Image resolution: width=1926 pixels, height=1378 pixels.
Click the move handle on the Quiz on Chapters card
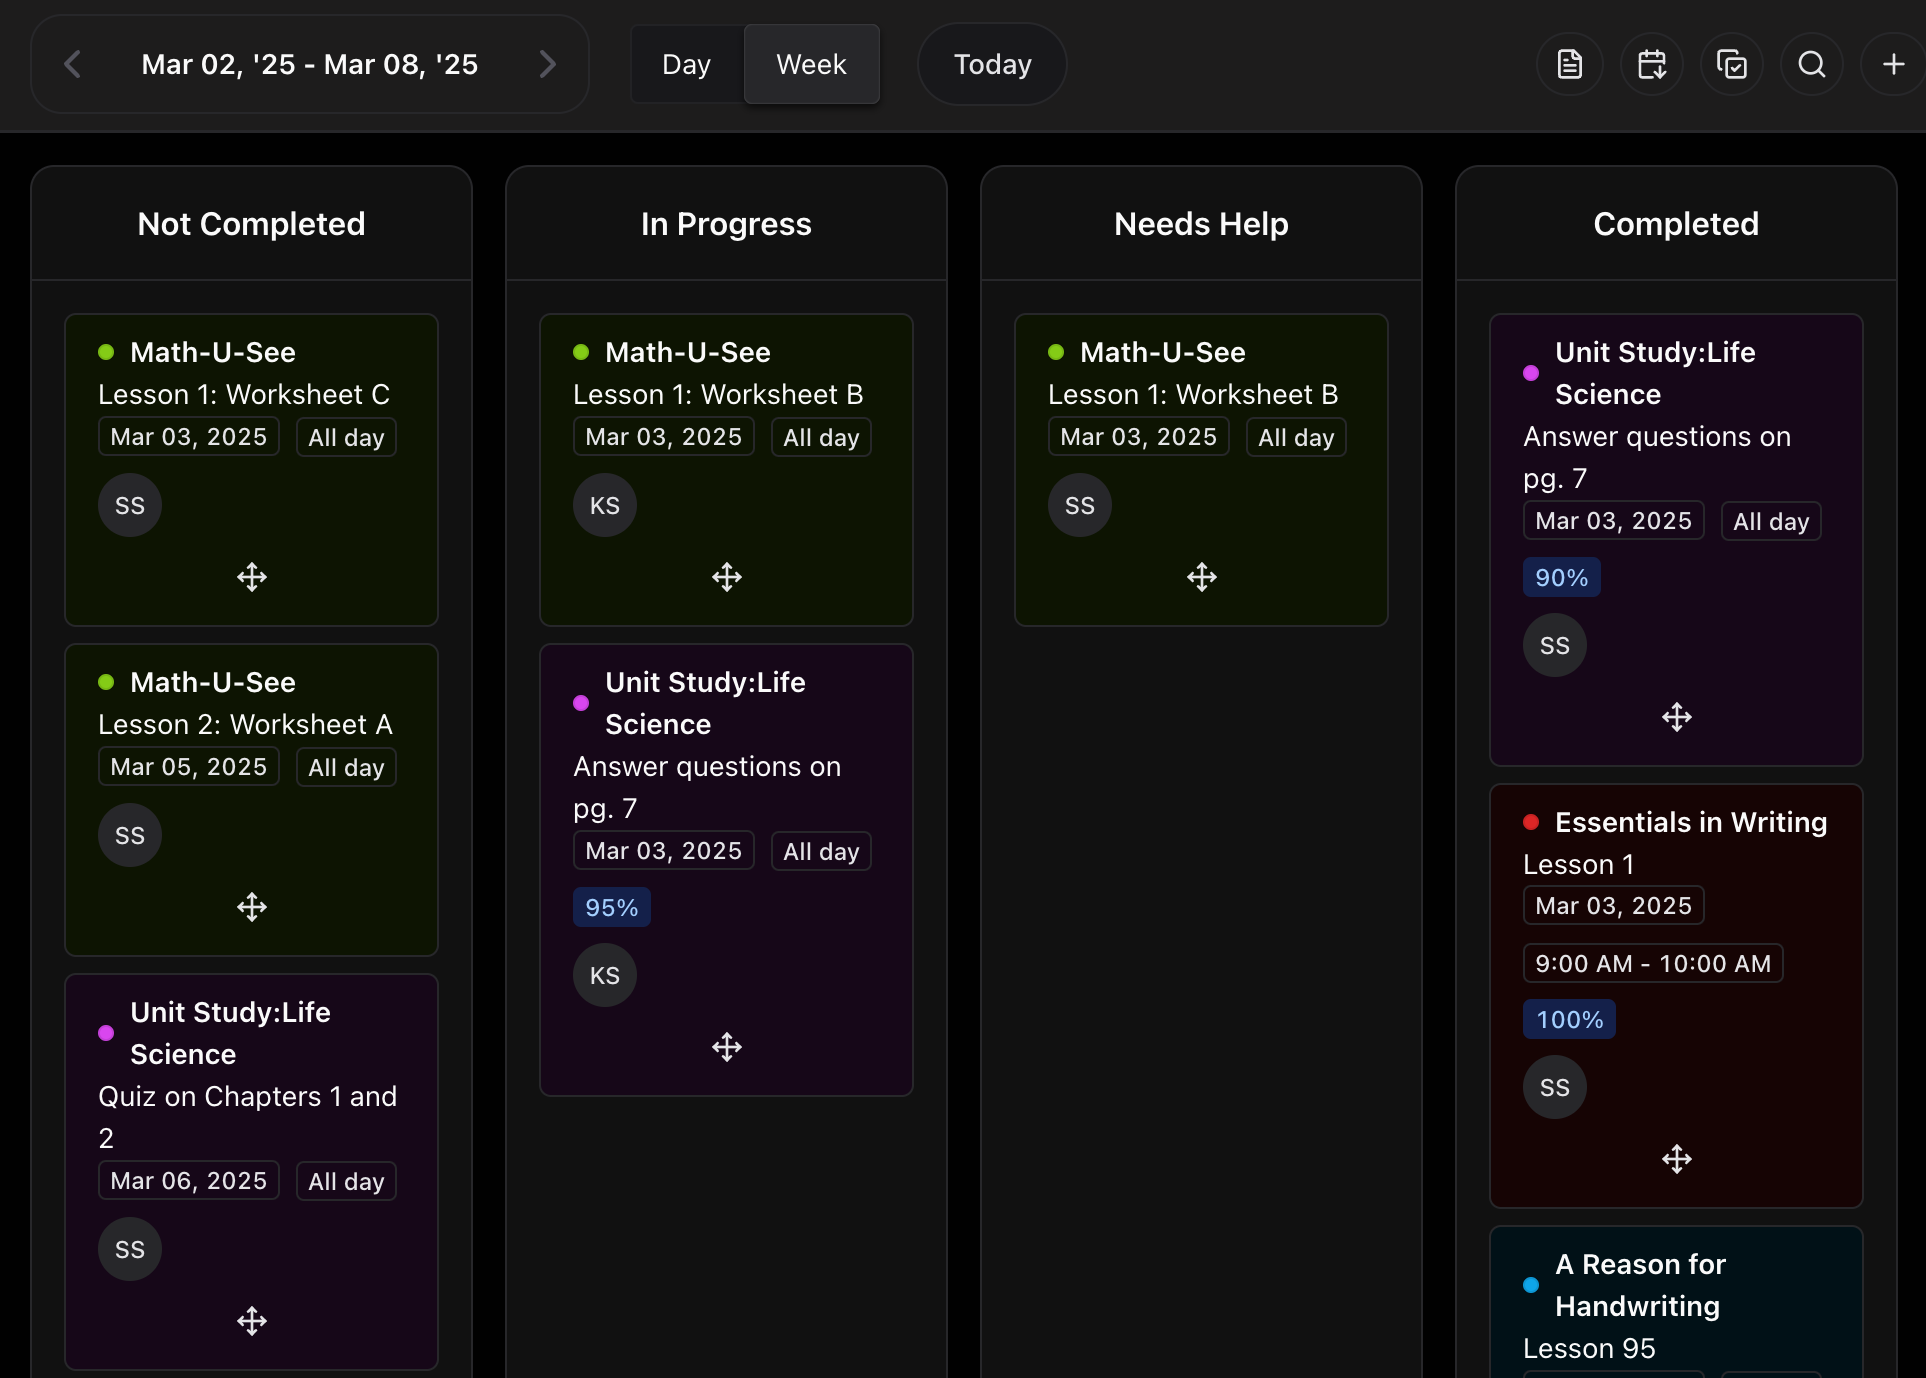(x=251, y=1321)
